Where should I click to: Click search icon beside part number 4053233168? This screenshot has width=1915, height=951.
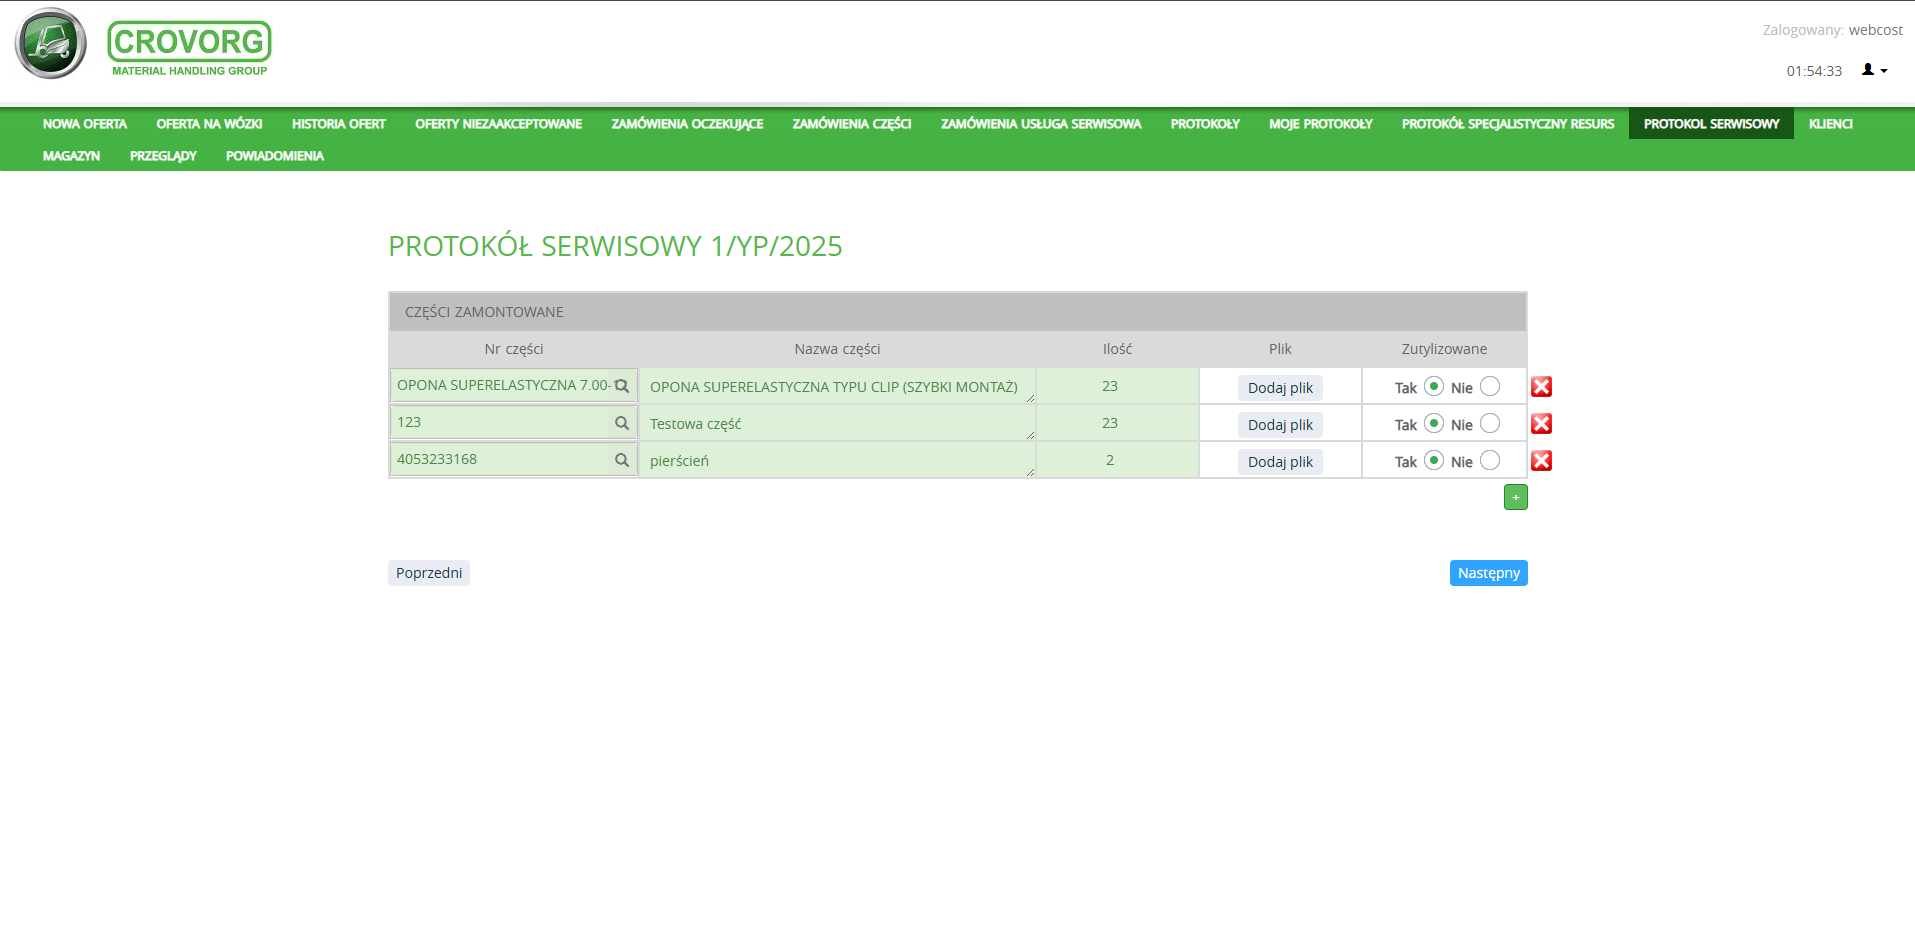(621, 460)
